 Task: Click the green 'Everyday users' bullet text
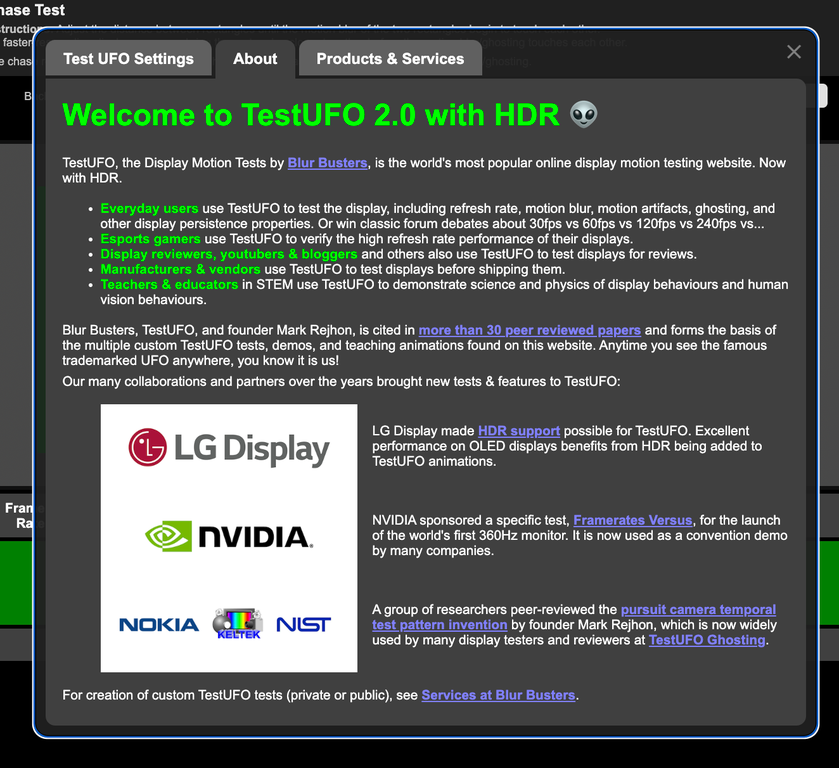coord(149,209)
